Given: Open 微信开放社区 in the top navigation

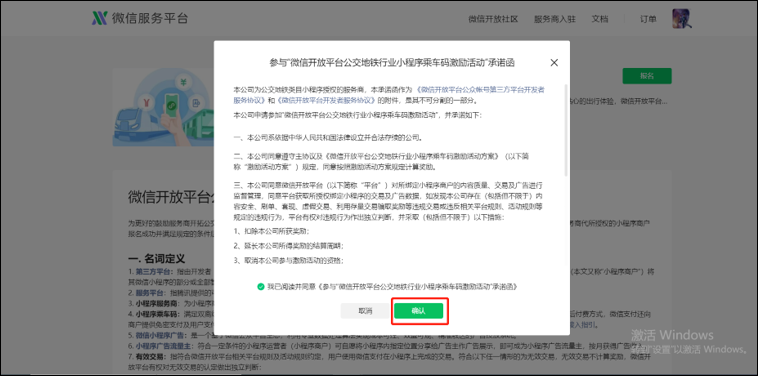Looking at the screenshot, I should tap(493, 19).
